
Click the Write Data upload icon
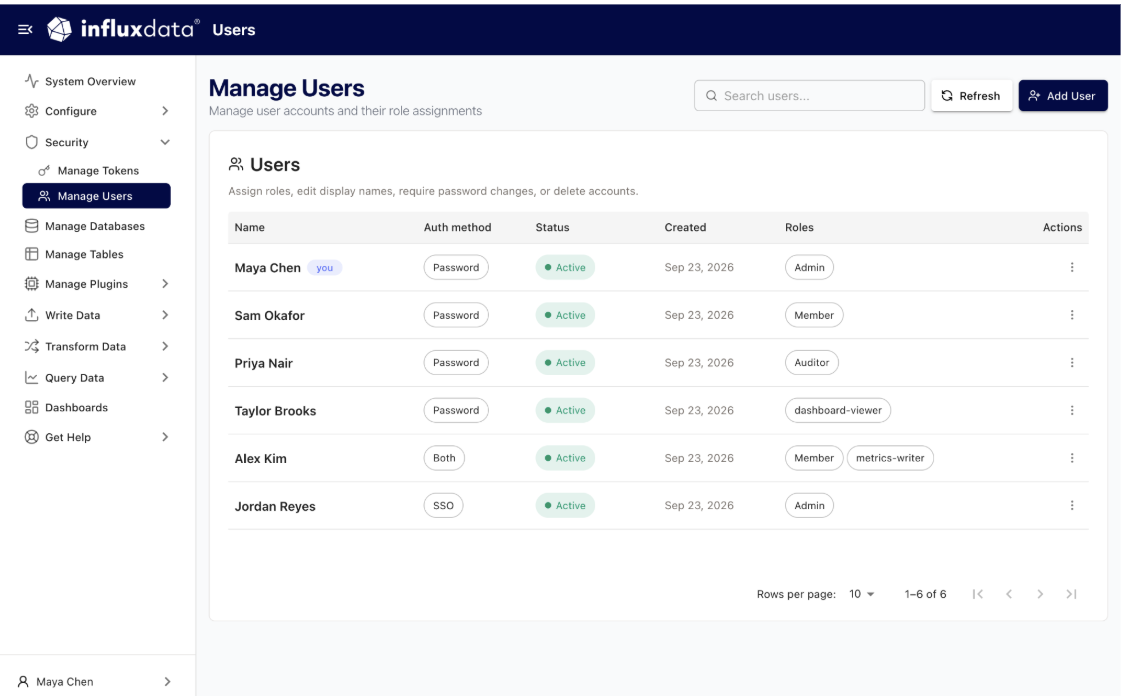click(x=32, y=315)
